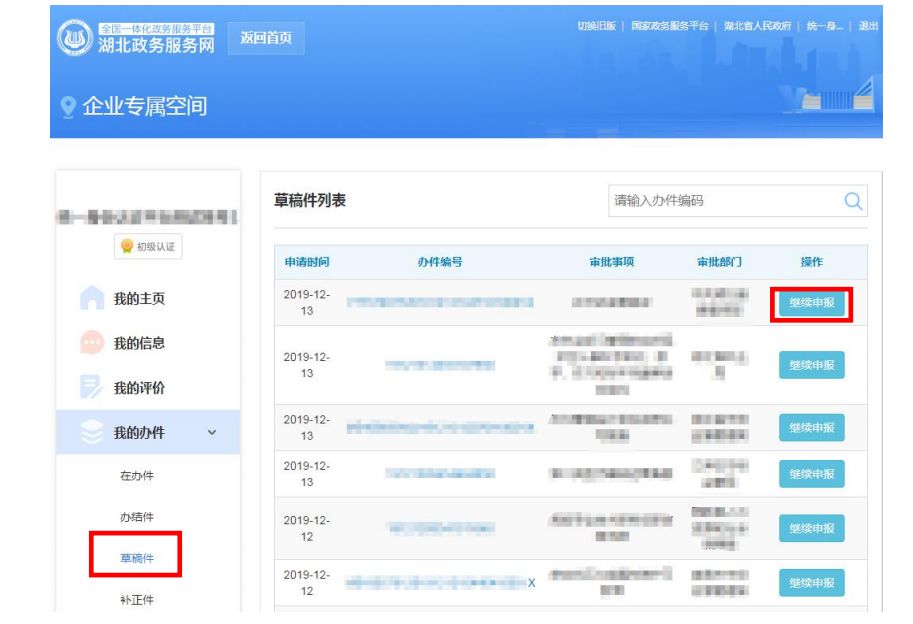Click the 返回首页 button
Image resolution: width=913 pixels, height=624 pixels.
[x=269, y=39]
